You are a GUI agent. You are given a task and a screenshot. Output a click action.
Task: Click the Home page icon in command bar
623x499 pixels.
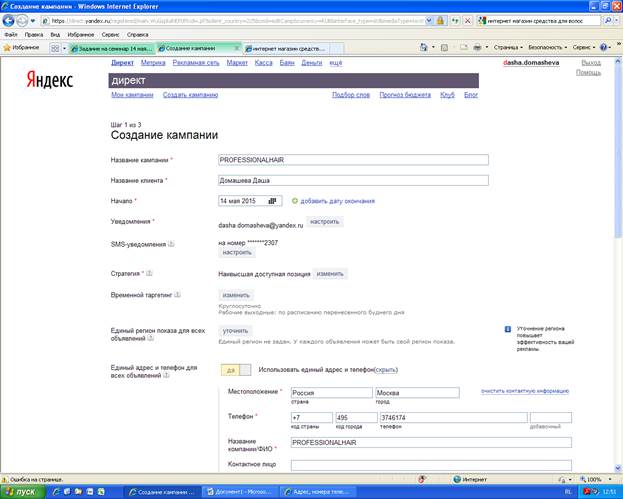point(424,47)
